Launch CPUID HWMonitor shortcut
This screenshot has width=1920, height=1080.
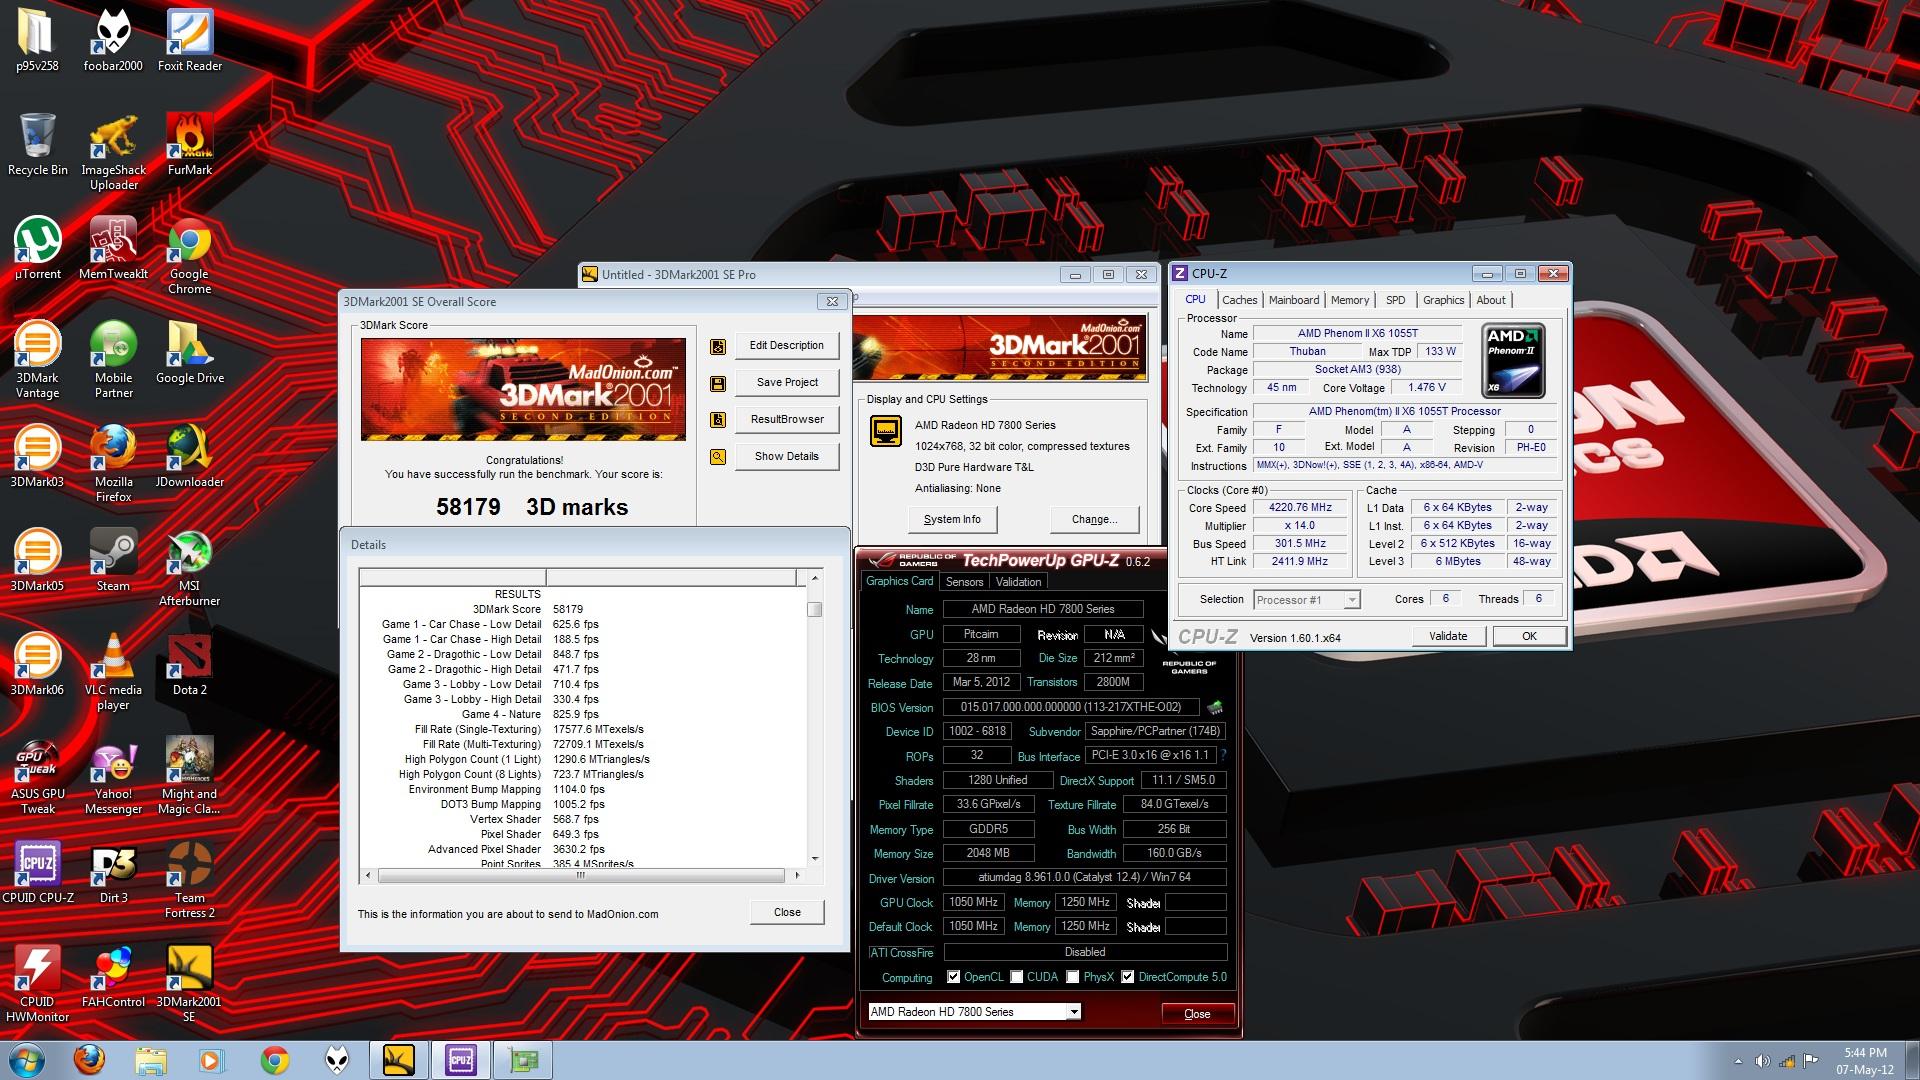coord(37,983)
